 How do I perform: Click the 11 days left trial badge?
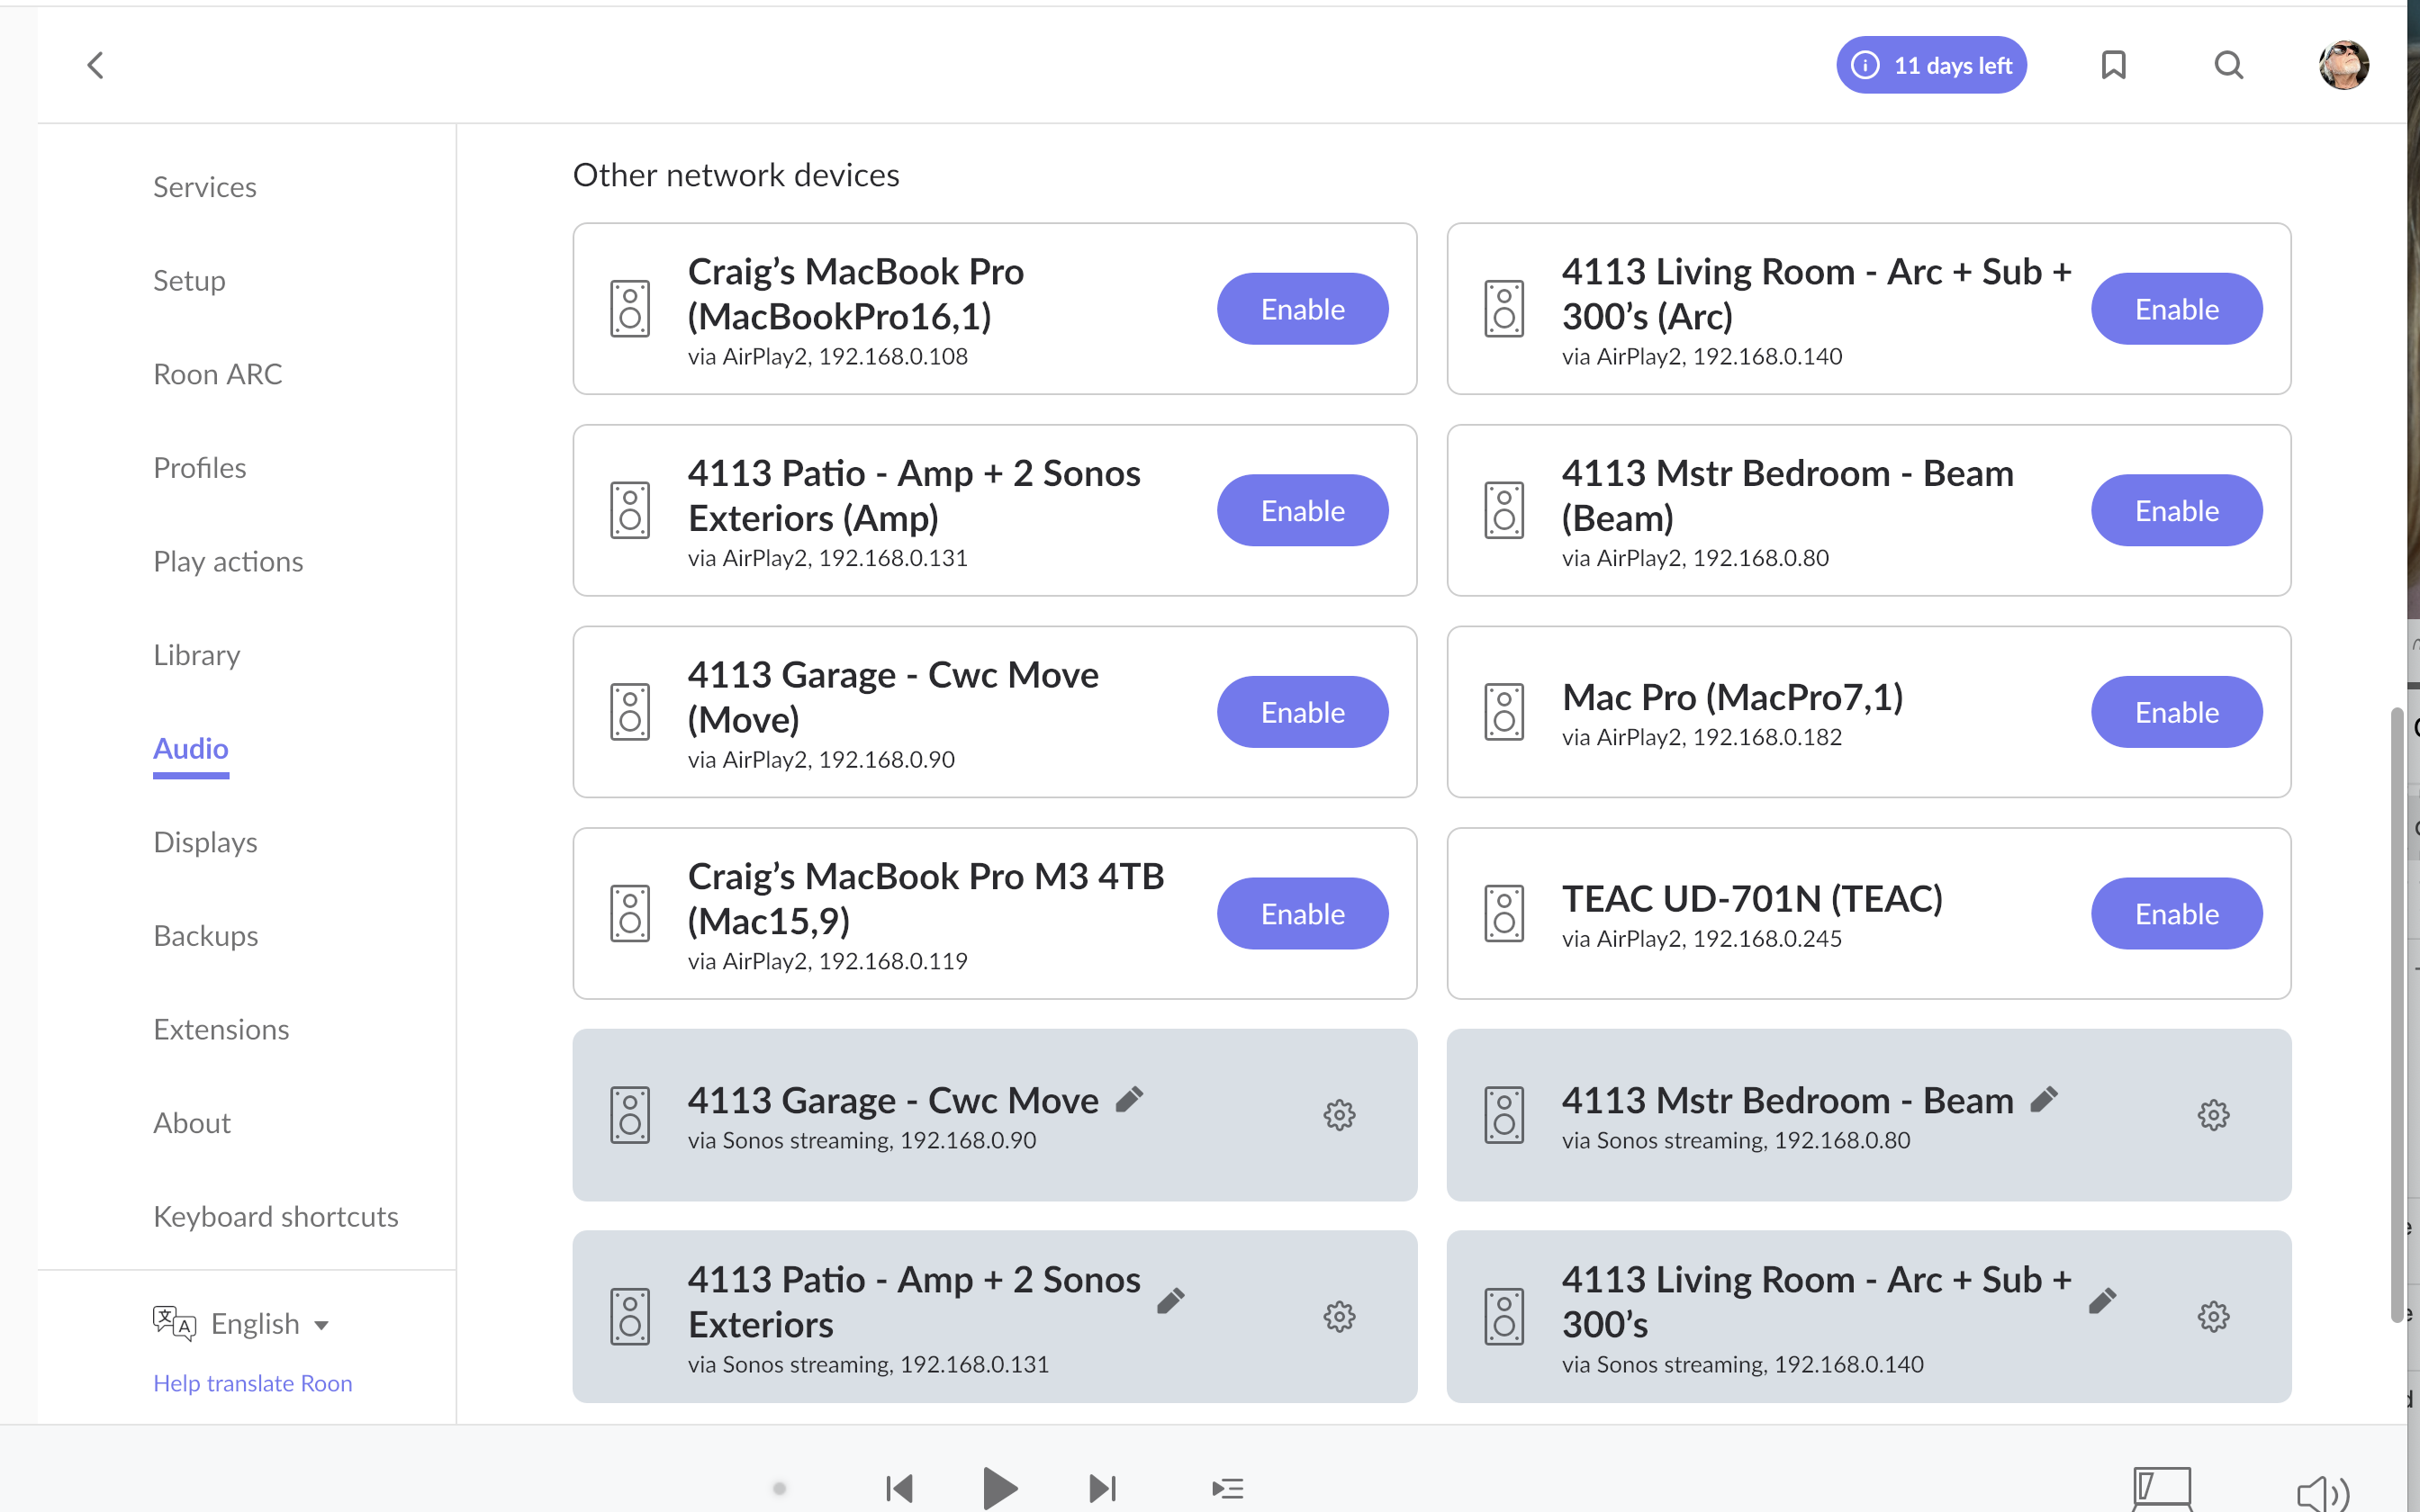tap(1930, 66)
